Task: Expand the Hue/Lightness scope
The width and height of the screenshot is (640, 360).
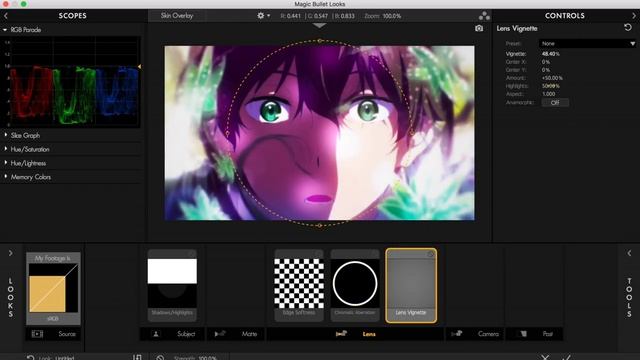Action: click(x=6, y=163)
